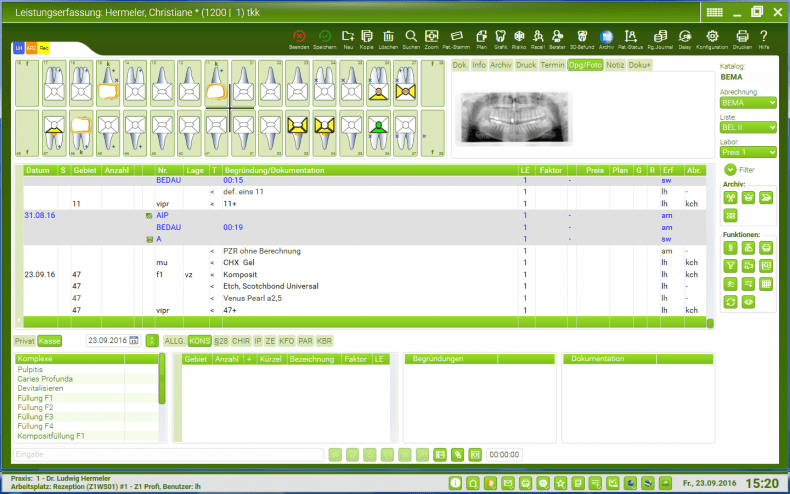The height and width of the screenshot is (494, 790).
Task: Click the refresh arrows function icon
Action: tap(731, 302)
